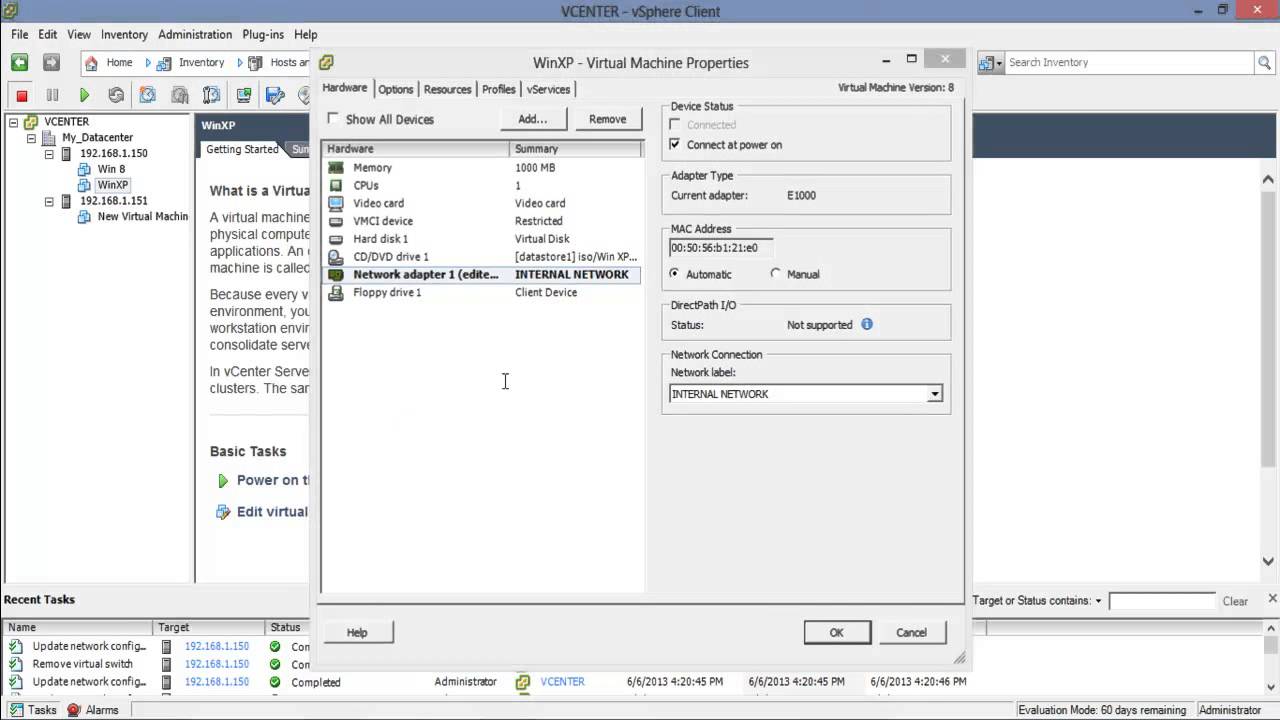Switch to the Options tab
The width and height of the screenshot is (1280, 720).
click(395, 89)
